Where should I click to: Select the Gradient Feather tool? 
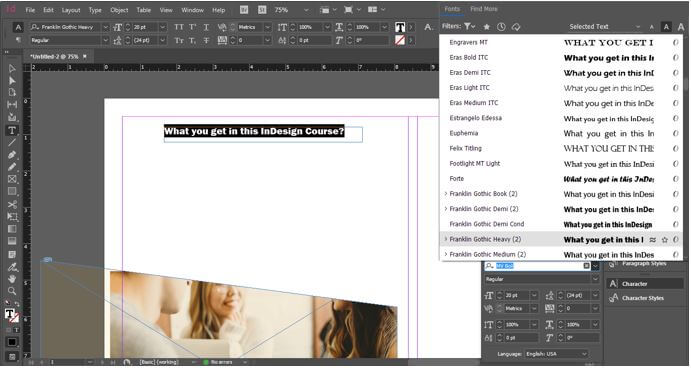pos(12,241)
